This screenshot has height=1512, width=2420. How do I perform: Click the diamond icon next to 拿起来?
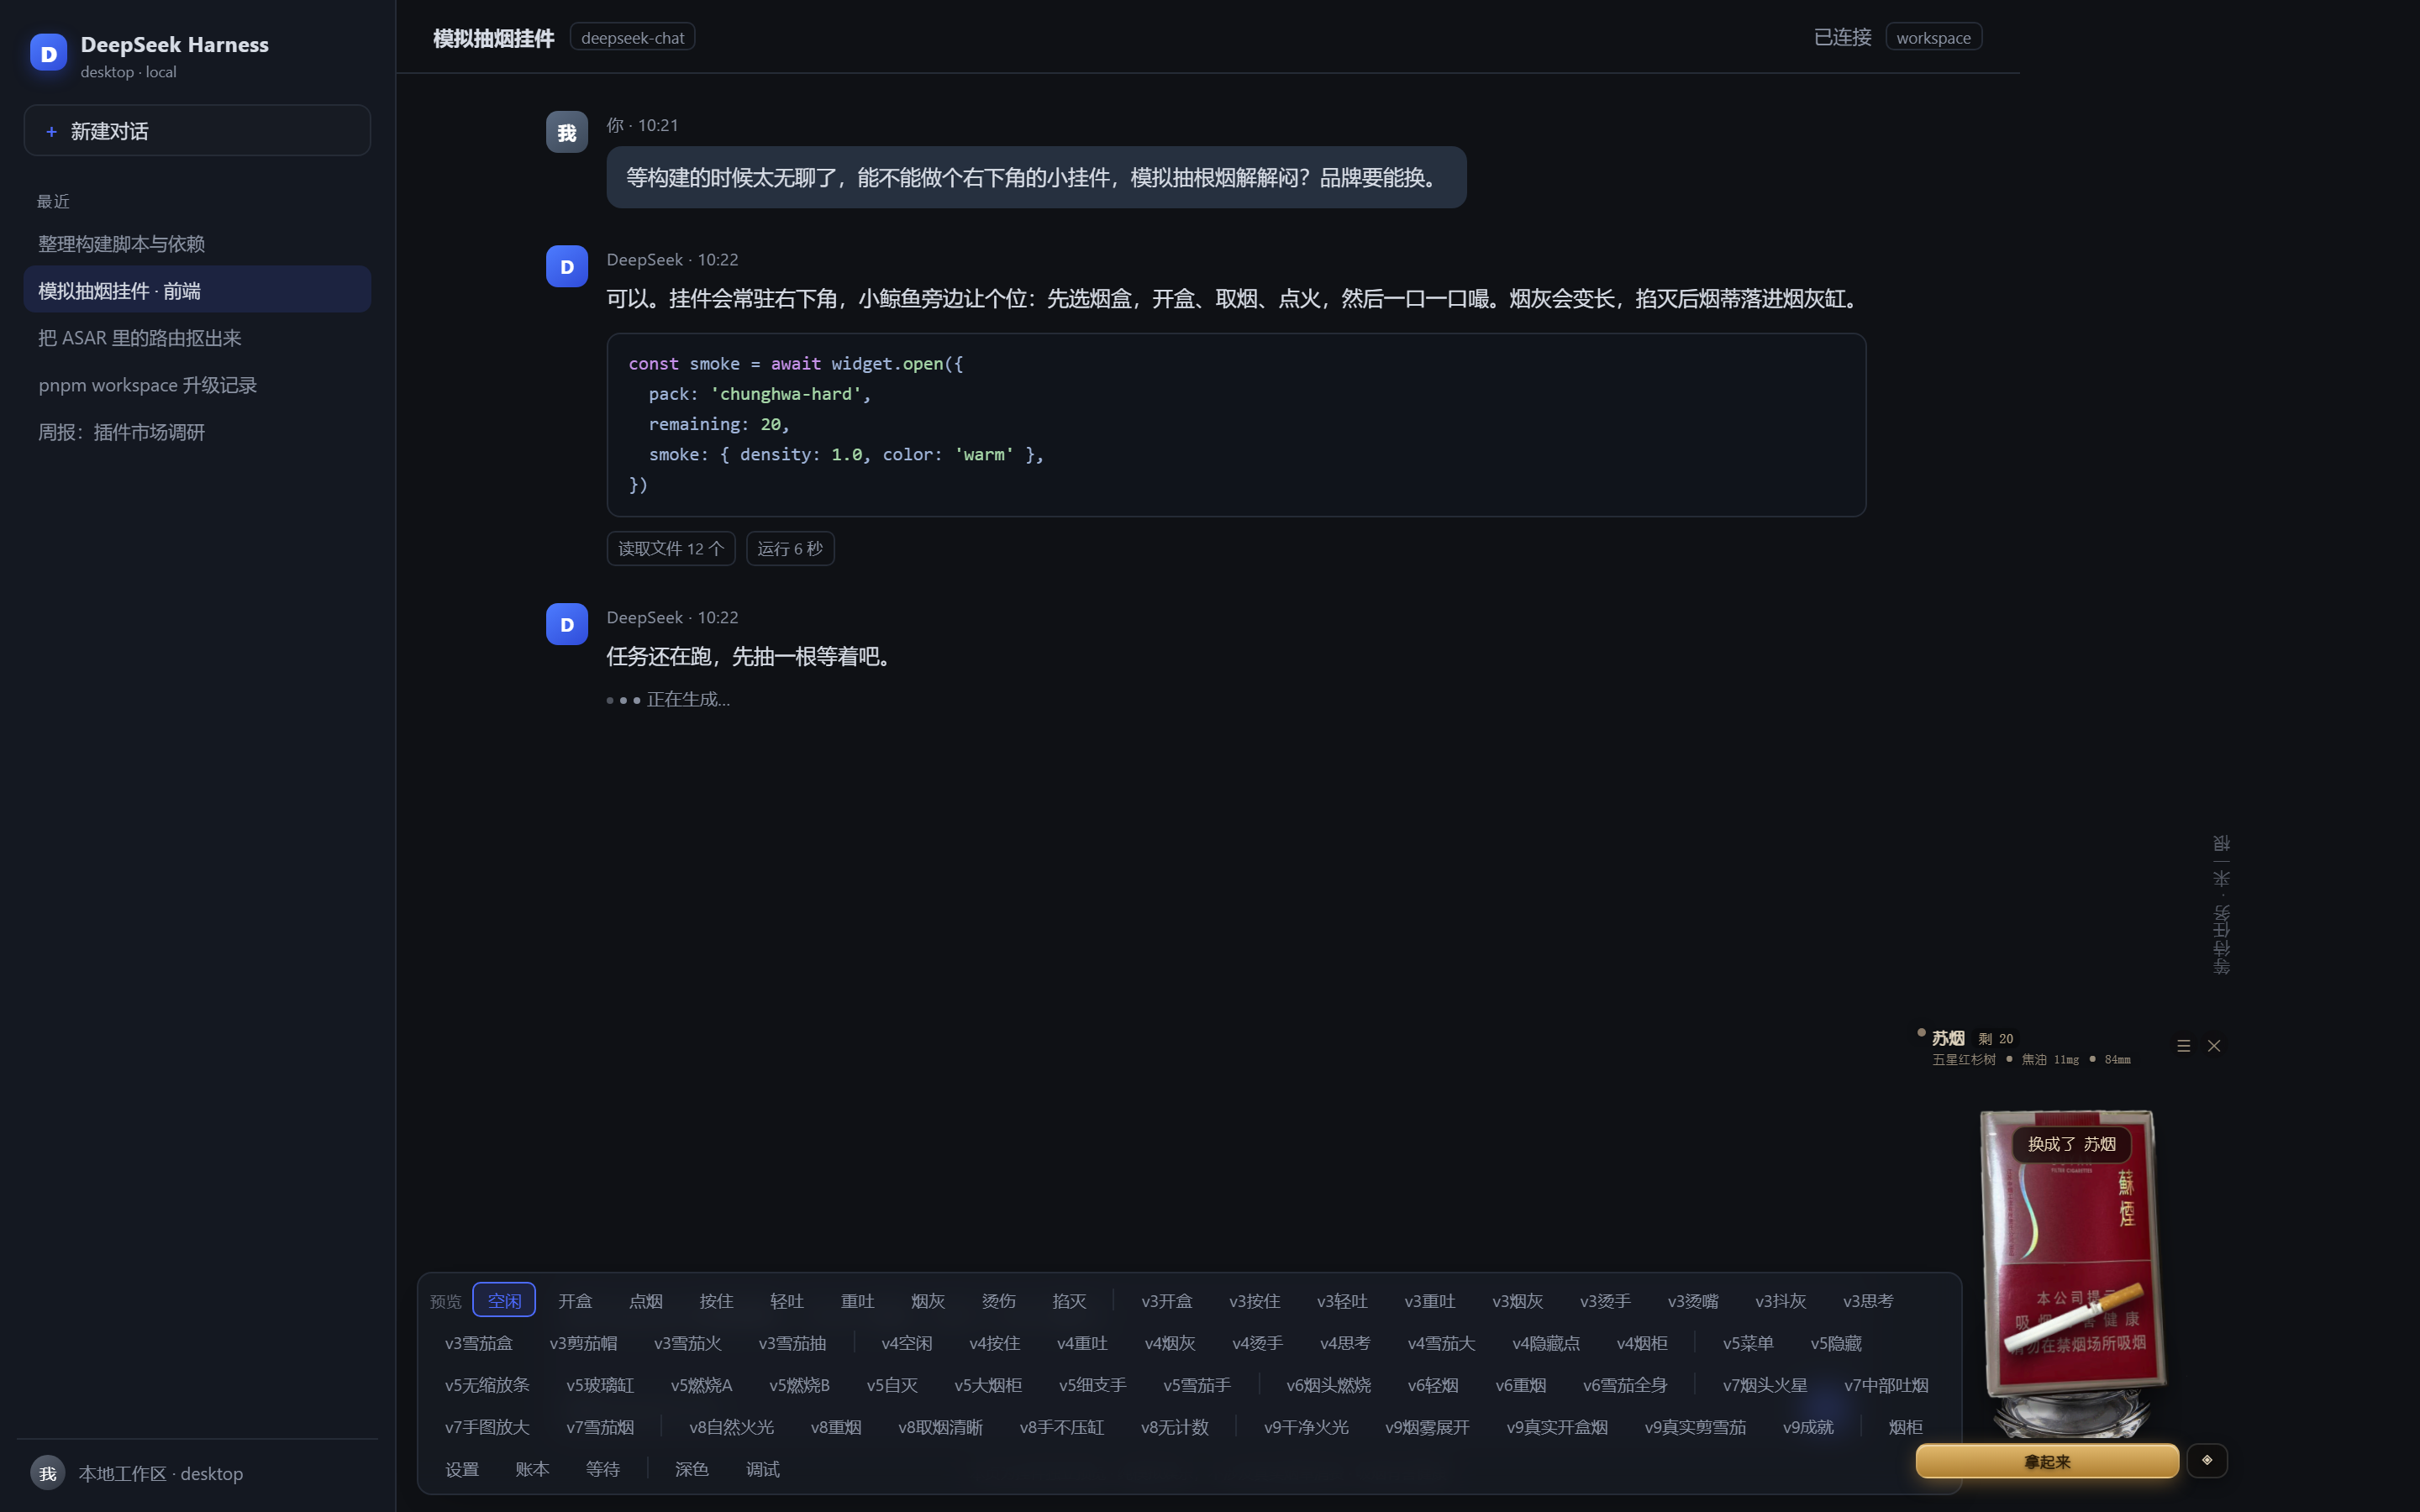(2207, 1460)
